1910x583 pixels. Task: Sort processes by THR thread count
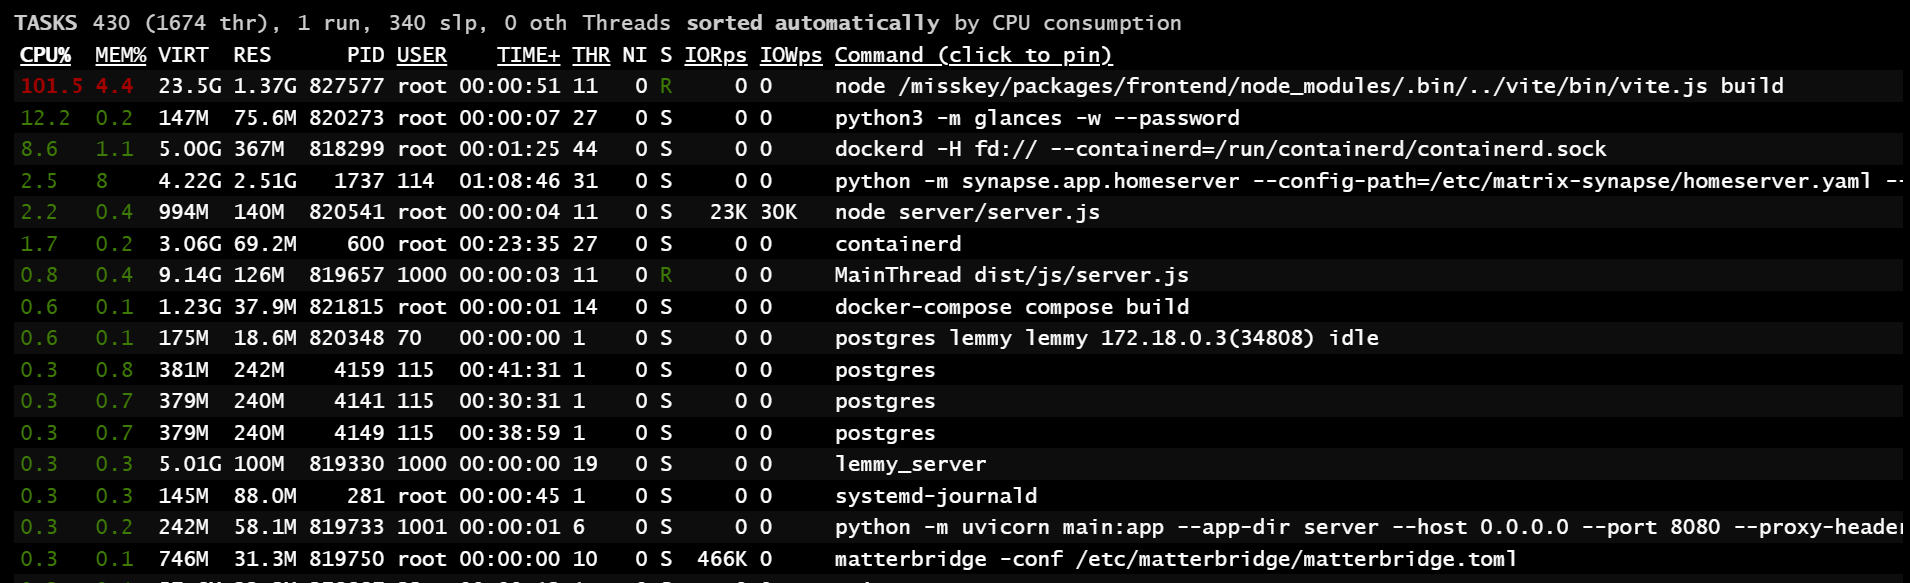click(591, 55)
